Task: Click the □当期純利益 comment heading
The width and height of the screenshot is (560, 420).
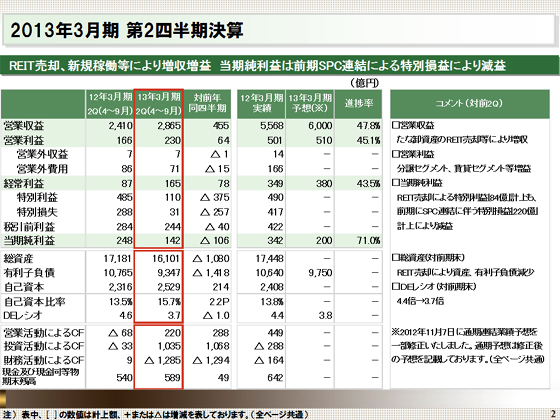Action: [417, 183]
